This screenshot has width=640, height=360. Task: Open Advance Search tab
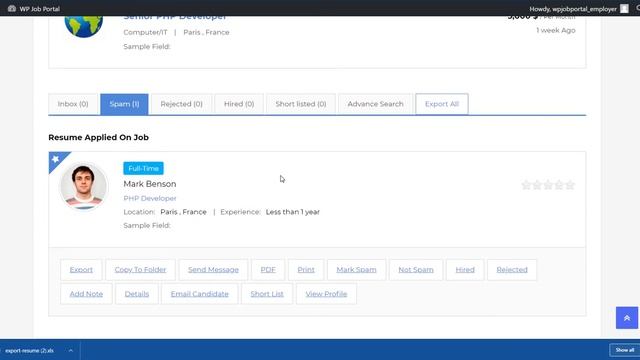click(376, 104)
